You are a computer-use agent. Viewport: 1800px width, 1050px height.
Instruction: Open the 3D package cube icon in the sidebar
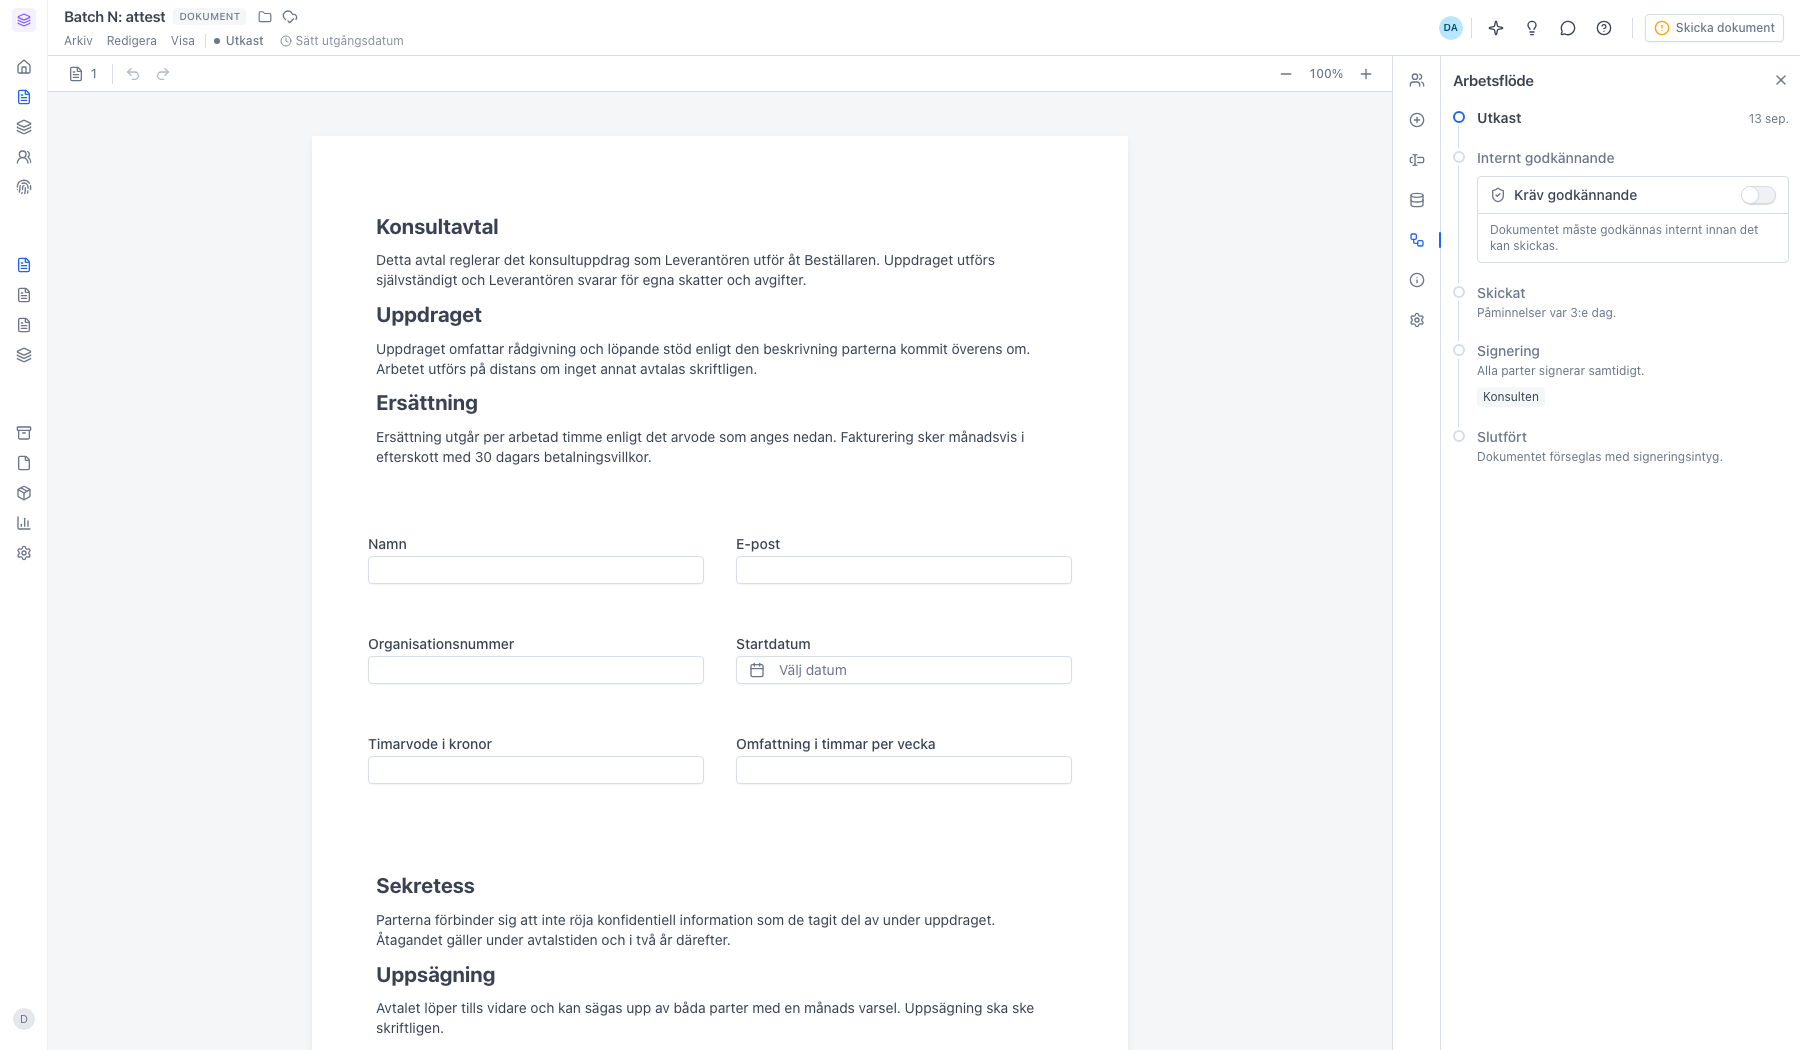(24, 493)
